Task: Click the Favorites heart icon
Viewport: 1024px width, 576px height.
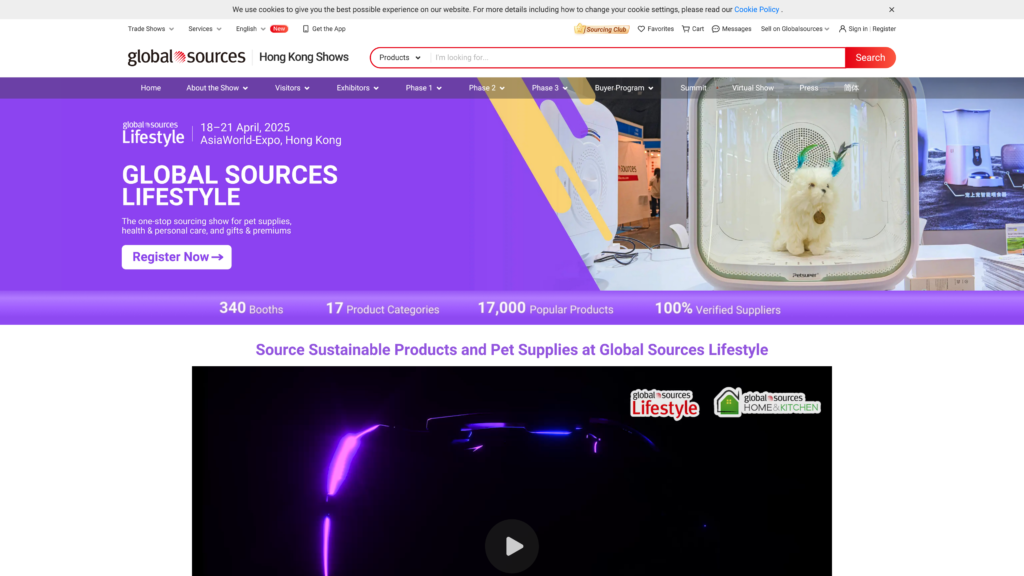Action: (641, 29)
